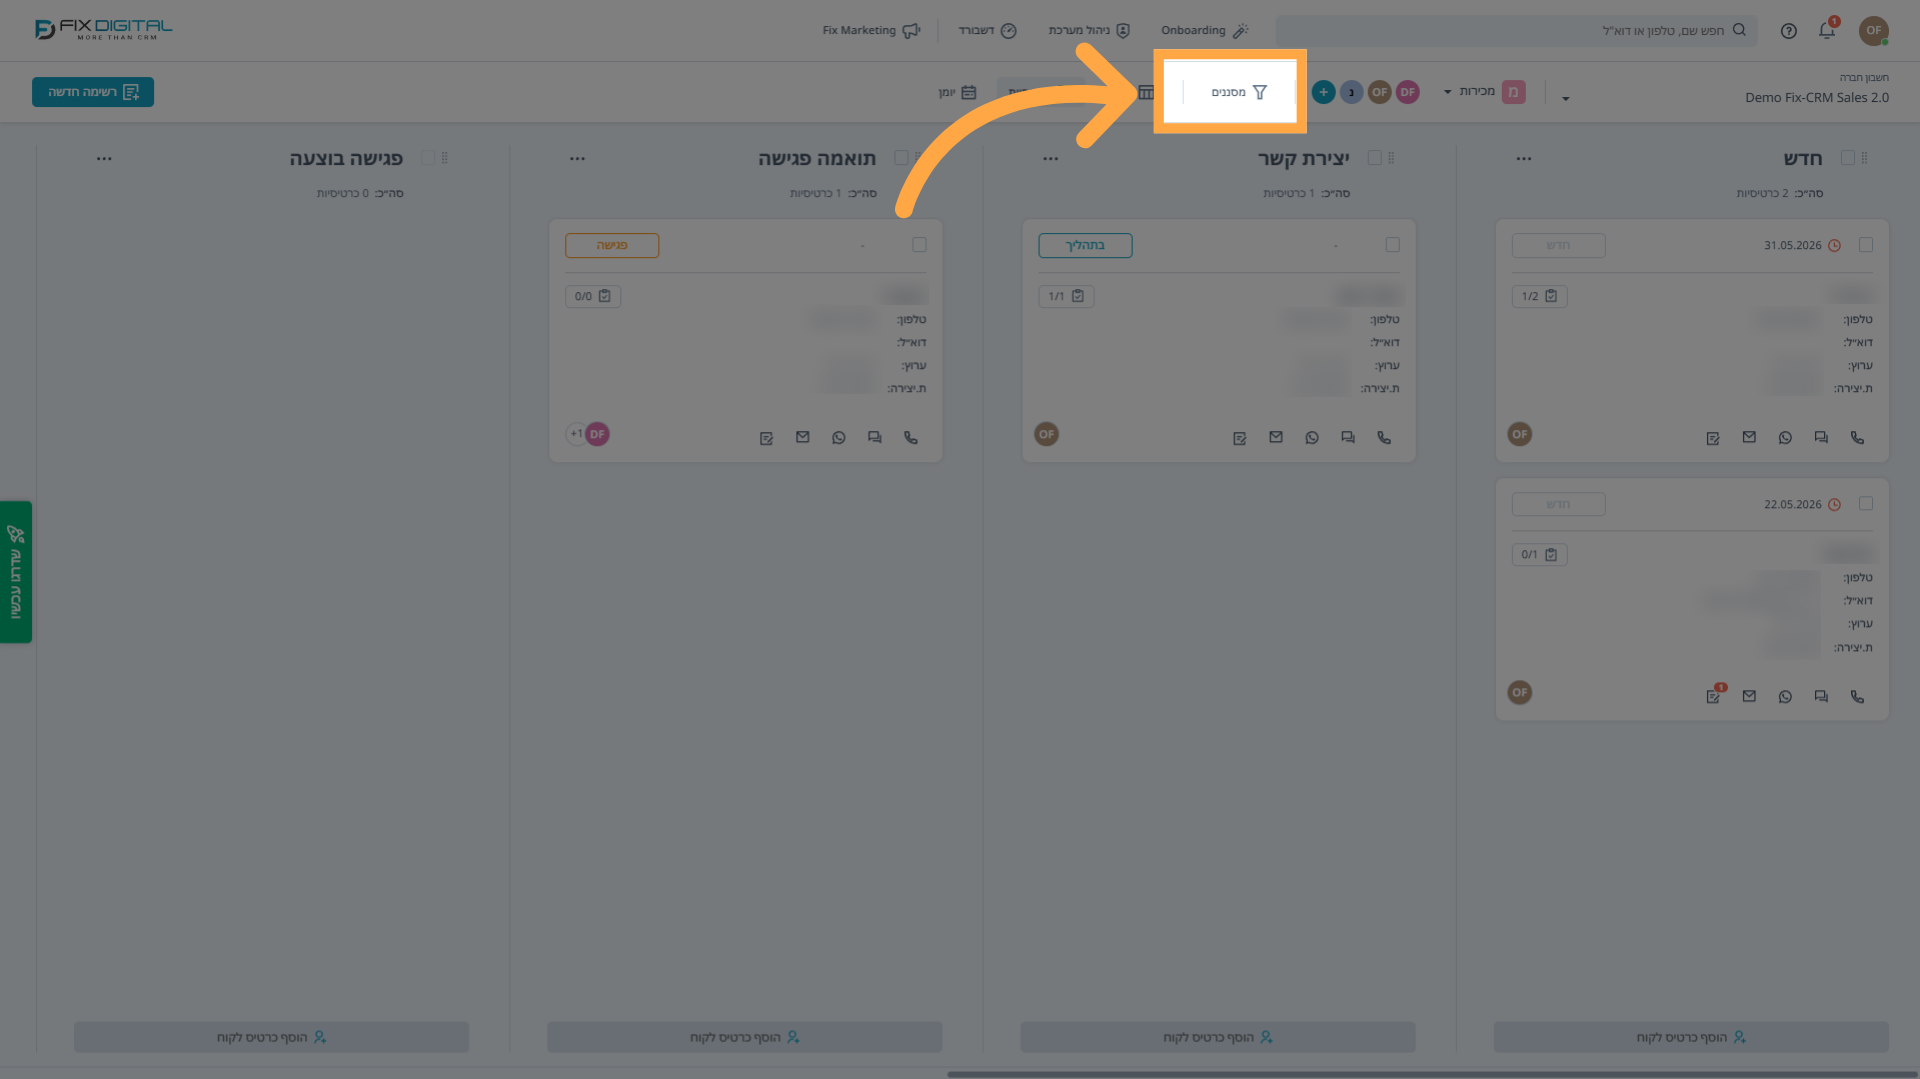Open the dashboard (דשבורד) menu item
This screenshot has width=1920, height=1079.
(988, 30)
